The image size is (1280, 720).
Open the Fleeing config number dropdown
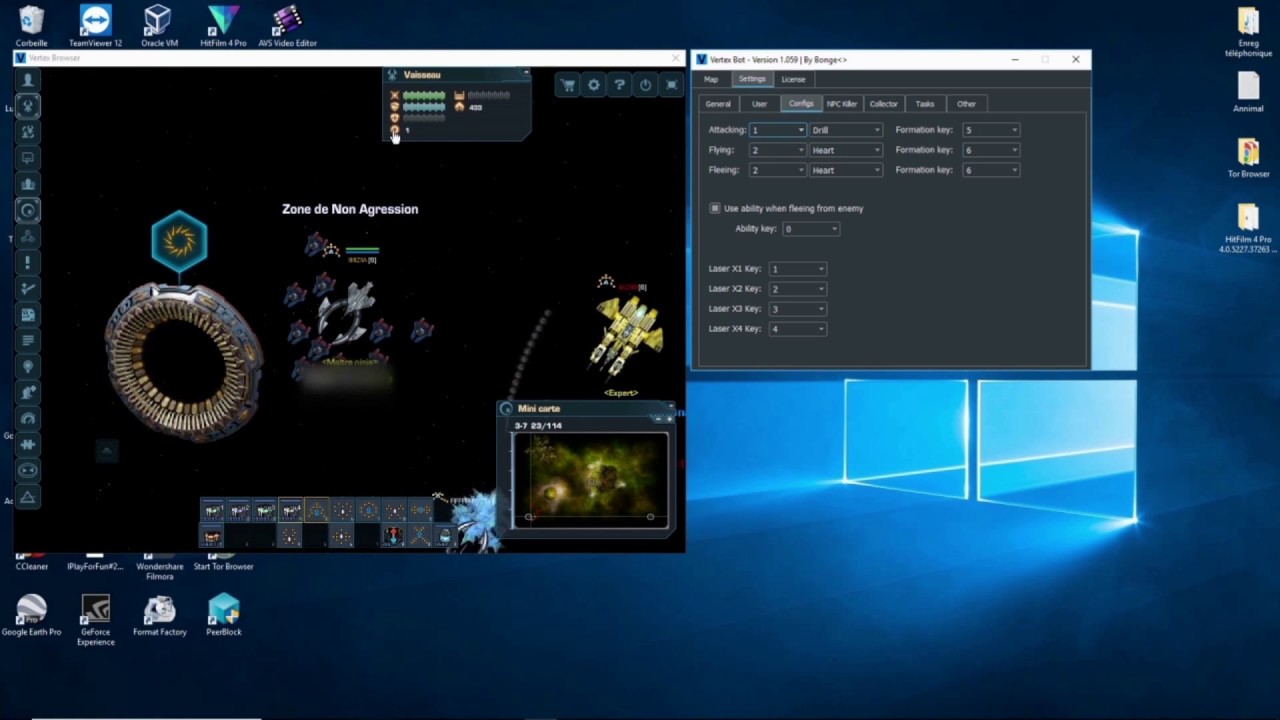(777, 170)
